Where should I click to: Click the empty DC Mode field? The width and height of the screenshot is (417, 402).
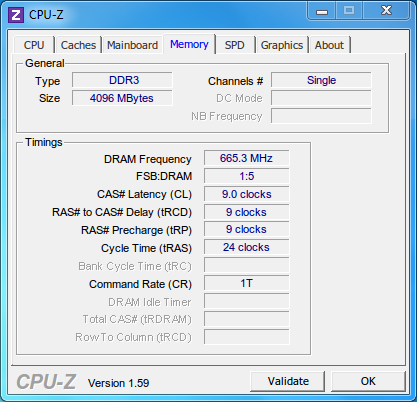321,98
